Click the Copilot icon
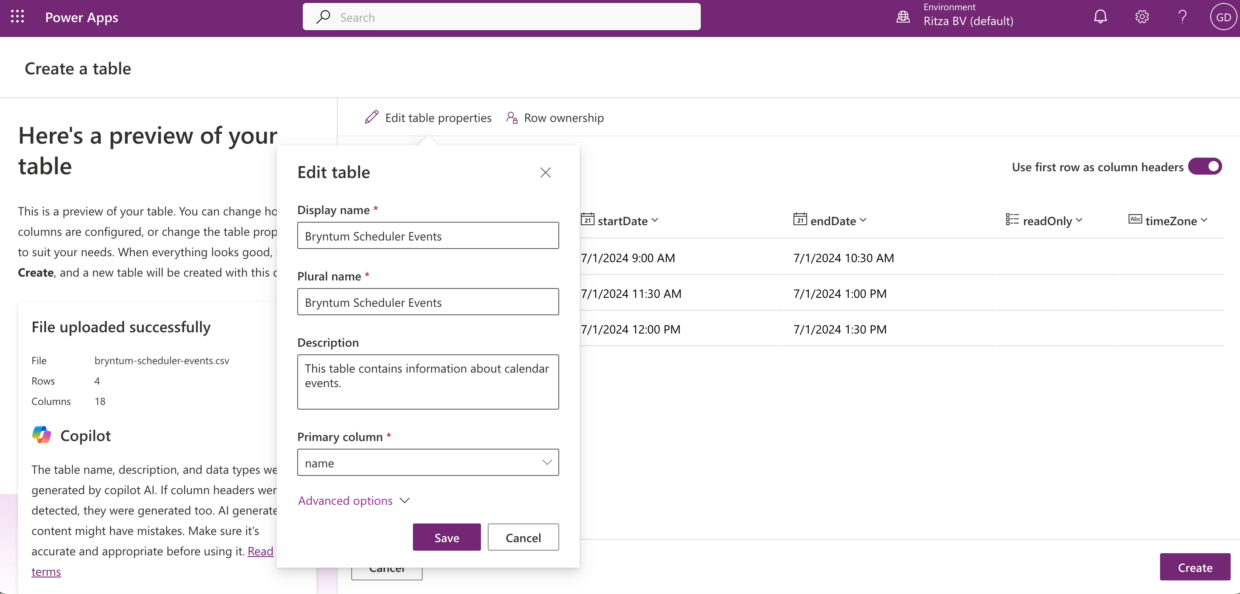This screenshot has width=1240, height=594. click(43, 434)
